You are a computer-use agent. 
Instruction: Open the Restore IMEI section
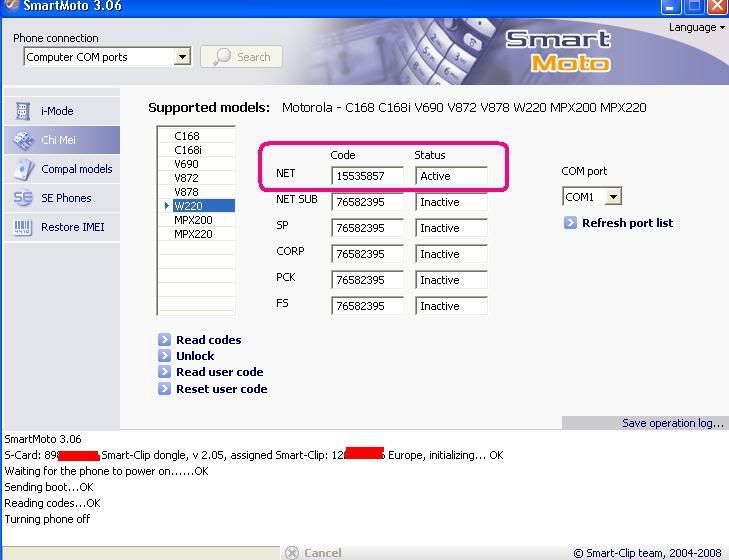(62, 227)
